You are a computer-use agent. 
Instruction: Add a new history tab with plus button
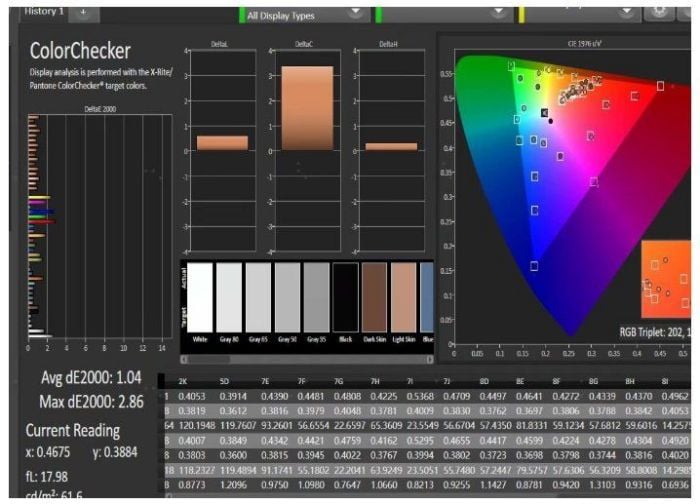point(83,12)
